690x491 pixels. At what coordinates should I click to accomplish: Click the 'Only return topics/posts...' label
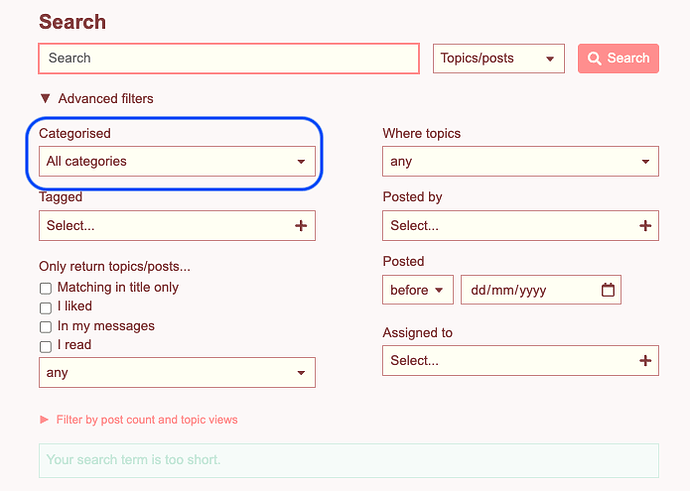(x=114, y=267)
